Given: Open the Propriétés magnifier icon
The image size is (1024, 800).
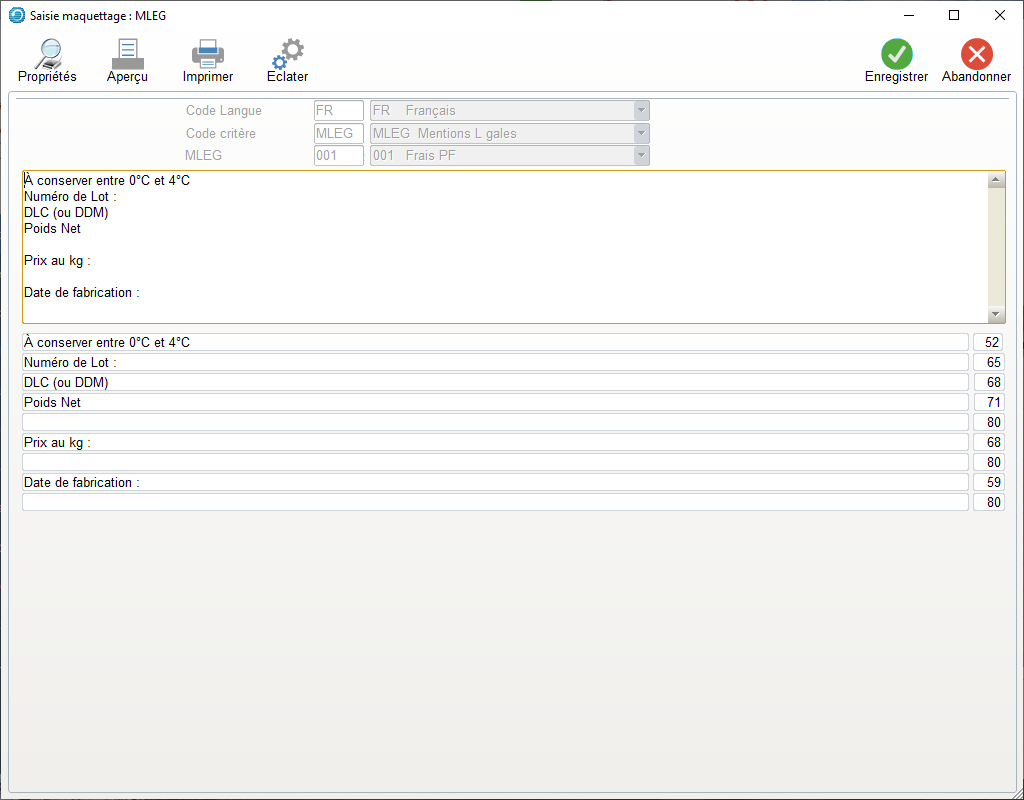Looking at the screenshot, I should [x=47, y=54].
